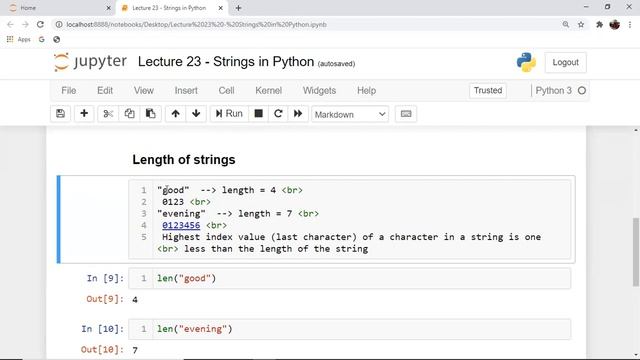
Task: Click the Out[9] output value 4
Action: (135, 300)
